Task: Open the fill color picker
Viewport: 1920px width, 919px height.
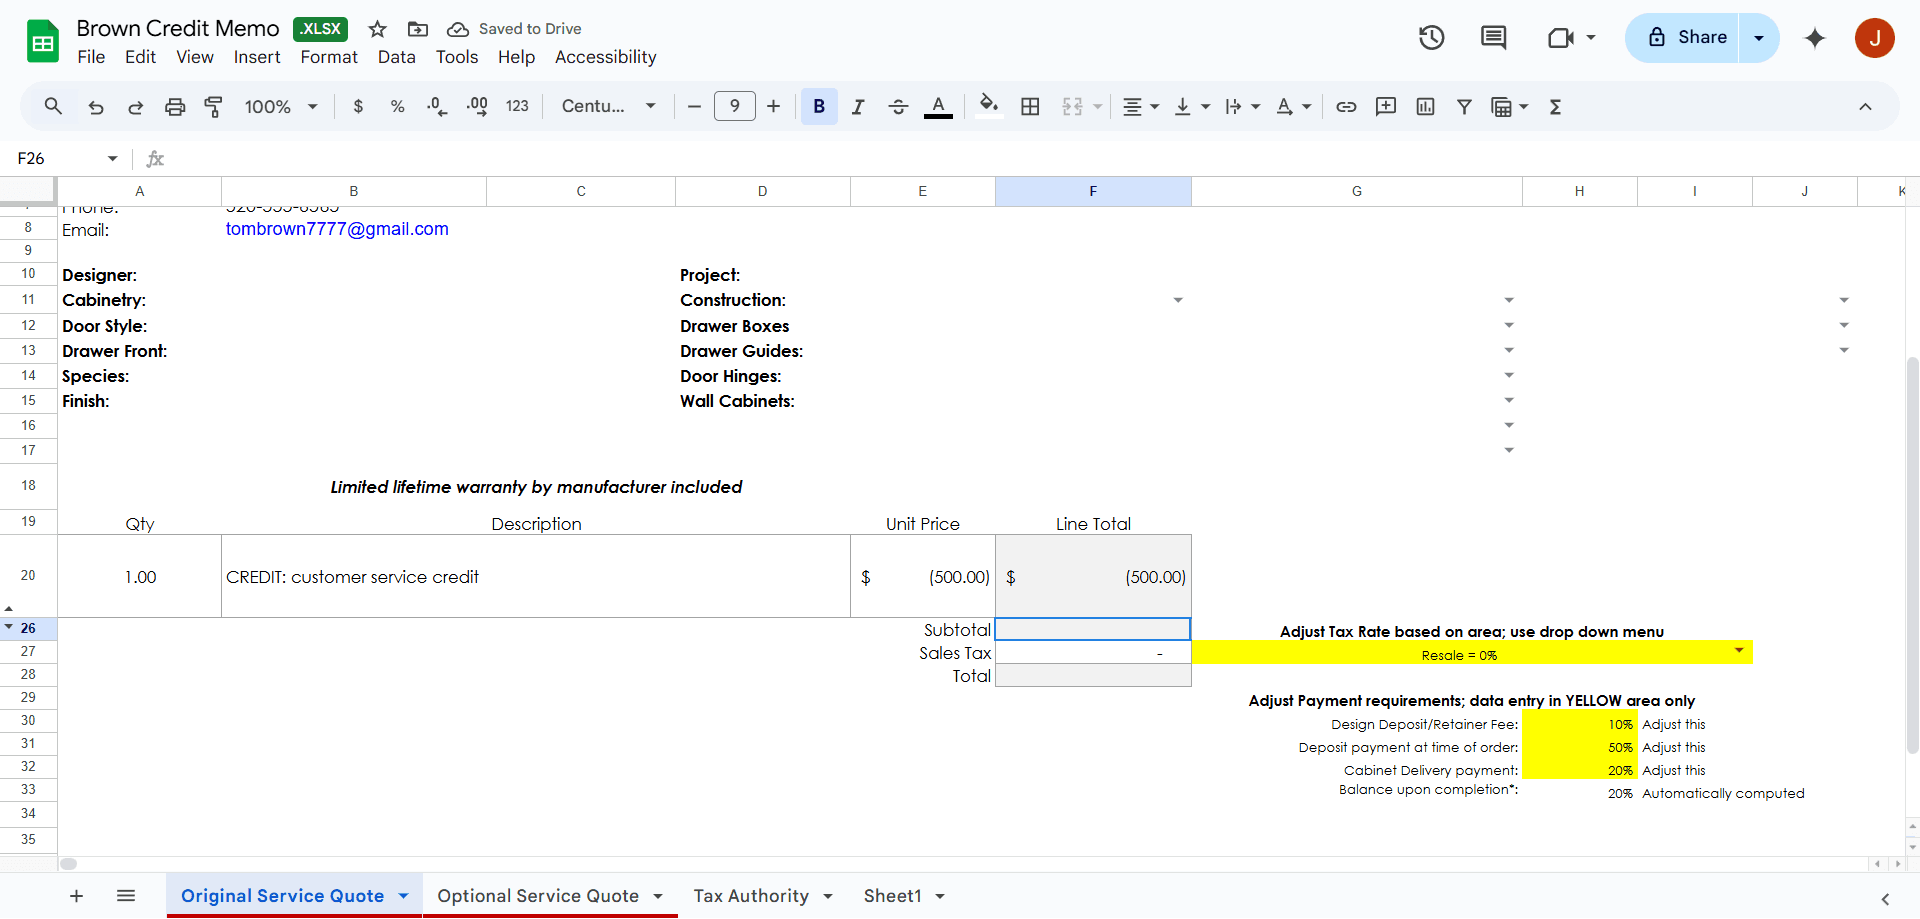Action: 989,106
